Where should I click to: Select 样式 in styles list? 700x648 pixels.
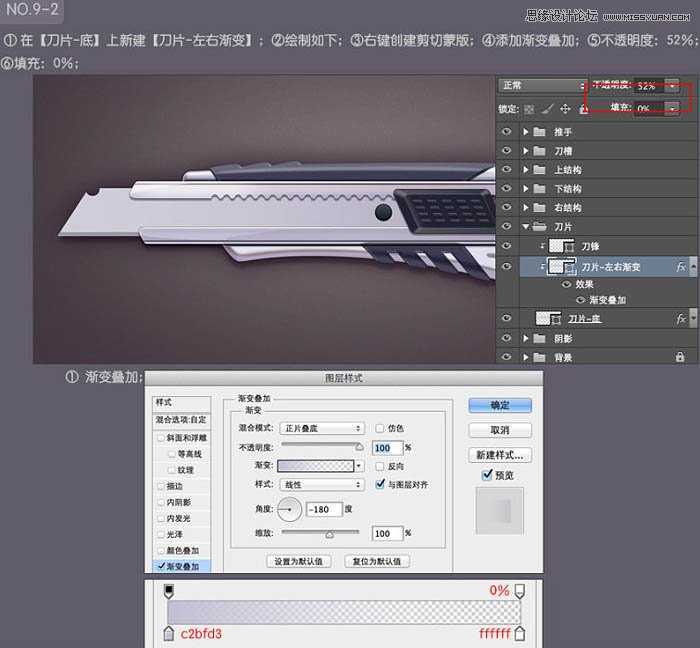181,403
